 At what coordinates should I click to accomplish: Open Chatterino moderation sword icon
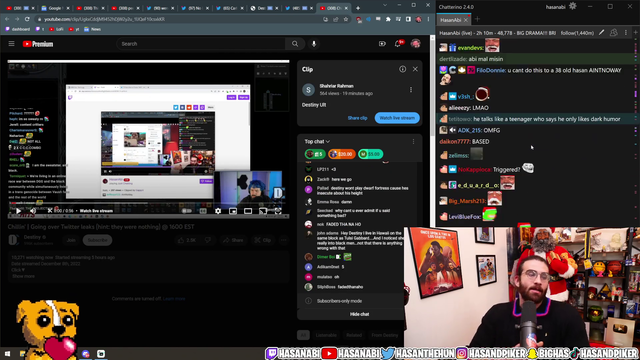tap(601, 33)
